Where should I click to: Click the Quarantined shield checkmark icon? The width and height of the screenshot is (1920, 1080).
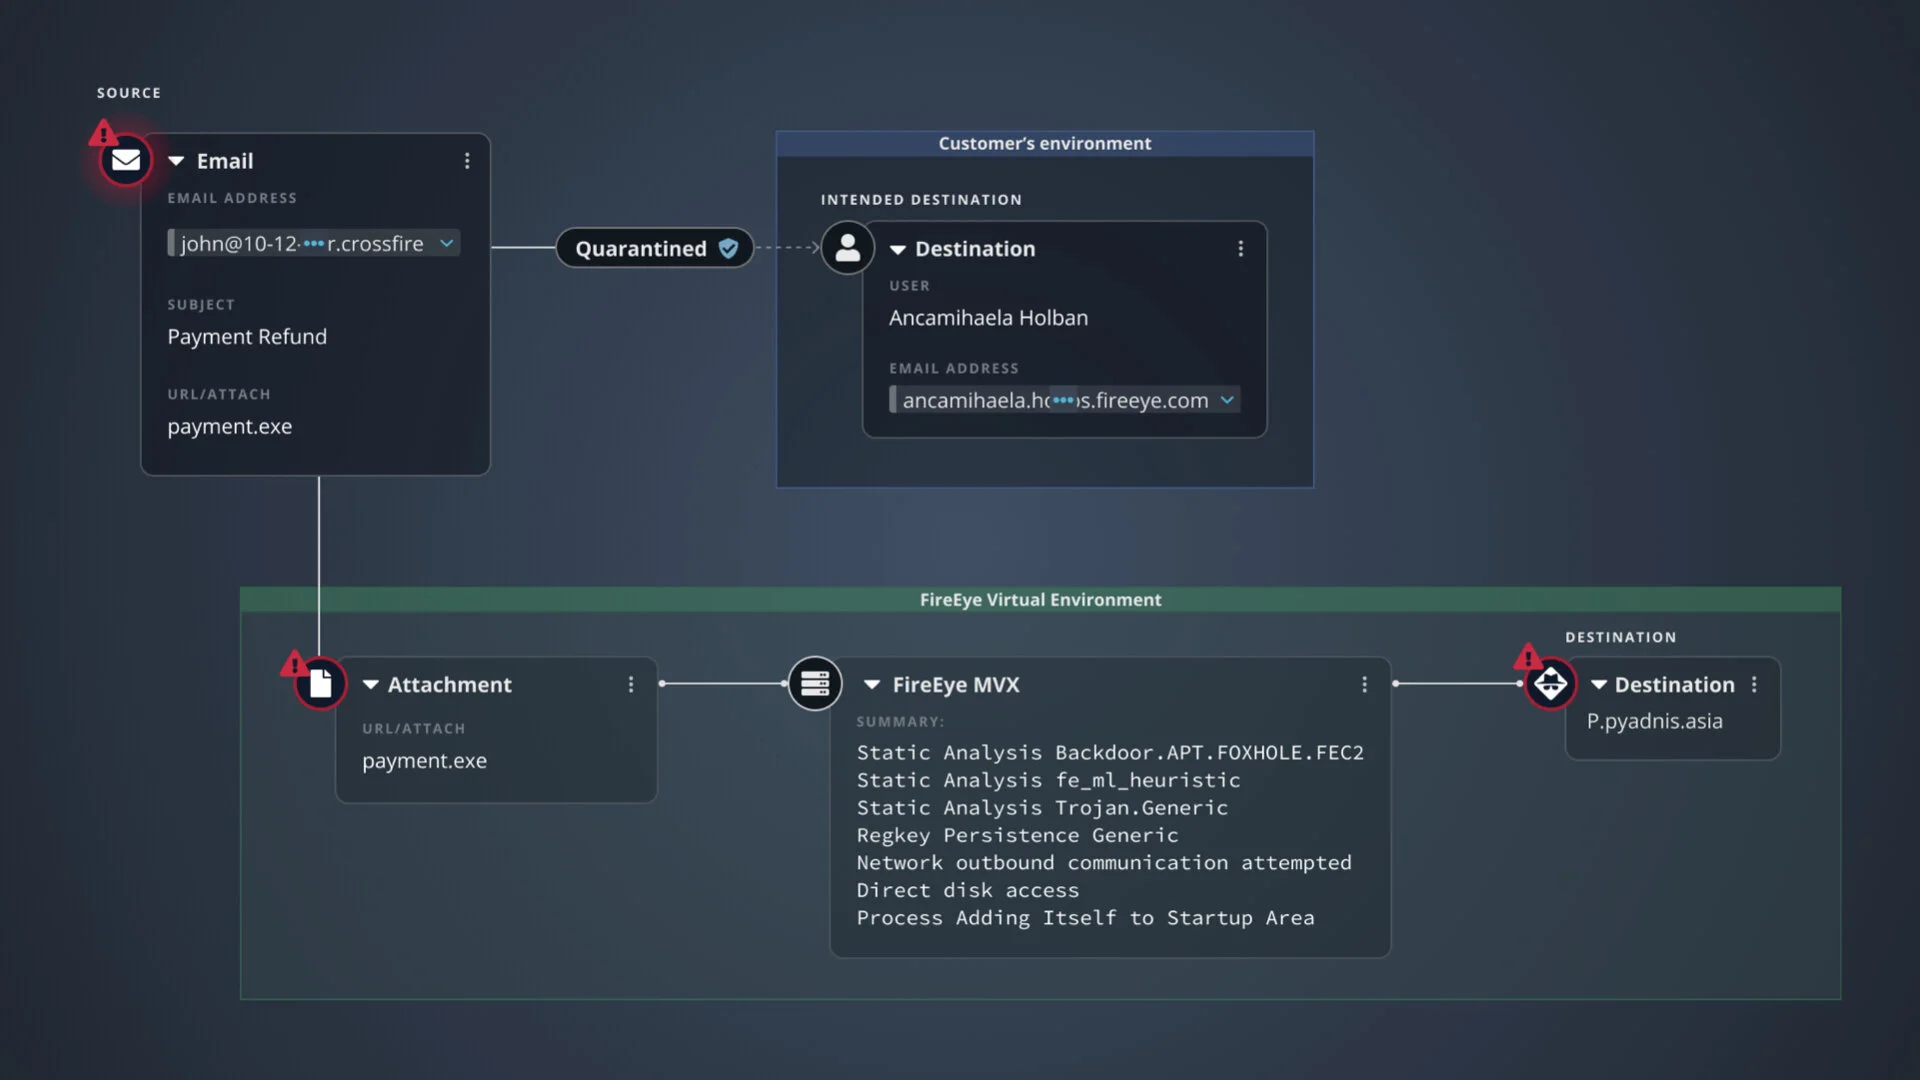[x=729, y=248]
